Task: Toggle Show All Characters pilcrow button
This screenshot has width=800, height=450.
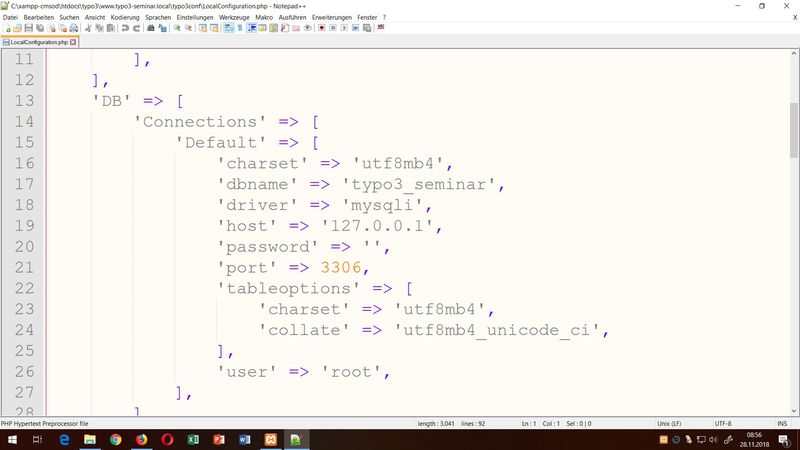Action: (x=240, y=28)
